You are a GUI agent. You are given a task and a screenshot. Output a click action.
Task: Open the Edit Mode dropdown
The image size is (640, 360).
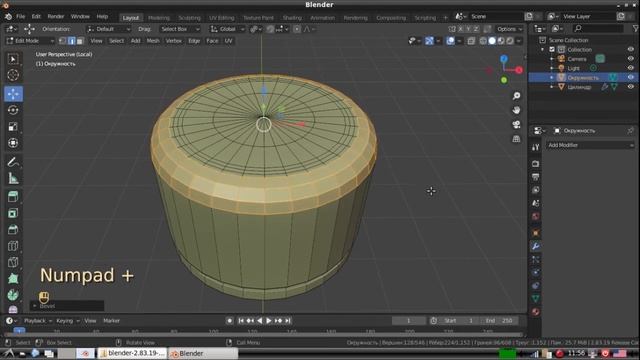[30, 41]
